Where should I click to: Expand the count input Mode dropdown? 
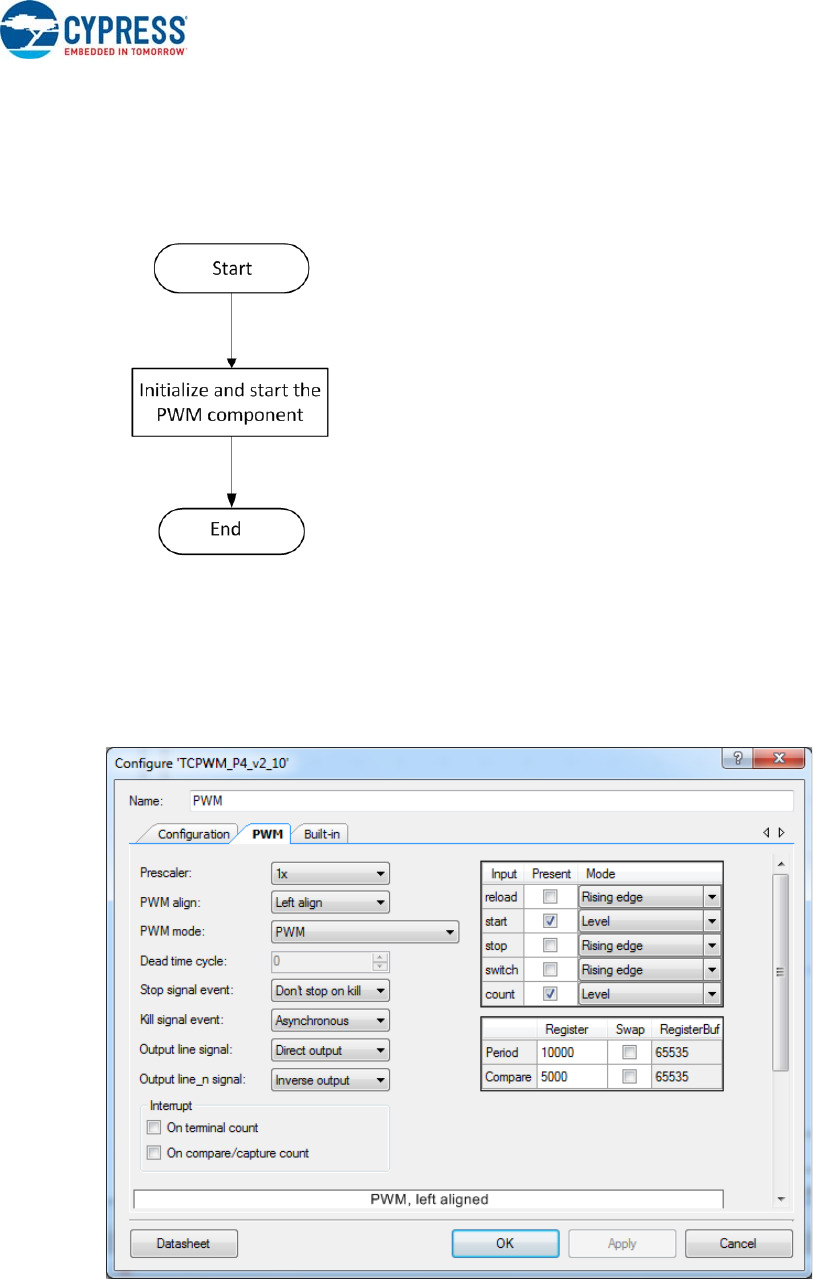(x=711, y=994)
